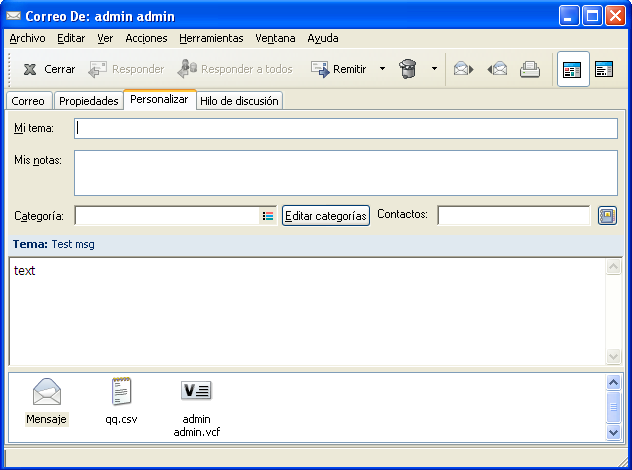This screenshot has width=632, height=470.
Task: Select the admin admin.vcf attachment
Action: [x=196, y=409]
